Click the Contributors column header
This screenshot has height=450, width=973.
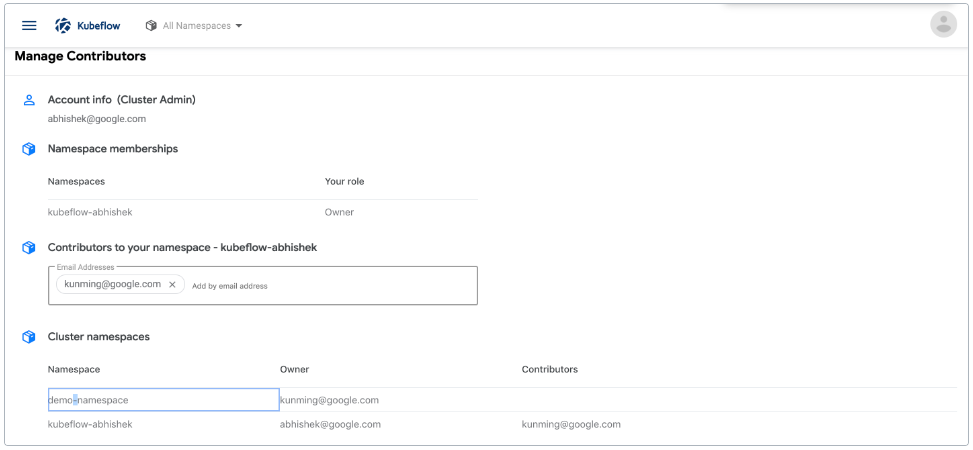(549, 369)
